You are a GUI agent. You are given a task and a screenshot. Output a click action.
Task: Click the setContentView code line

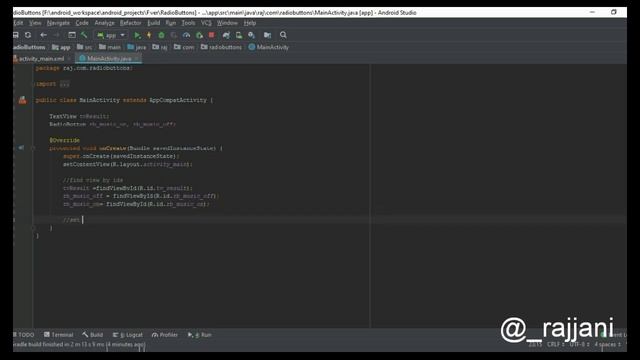pyautogui.click(x=127, y=164)
